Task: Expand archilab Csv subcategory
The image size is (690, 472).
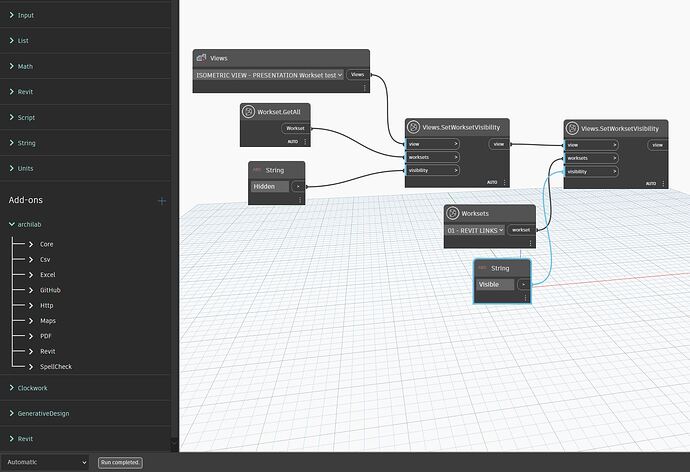Action: point(31,260)
